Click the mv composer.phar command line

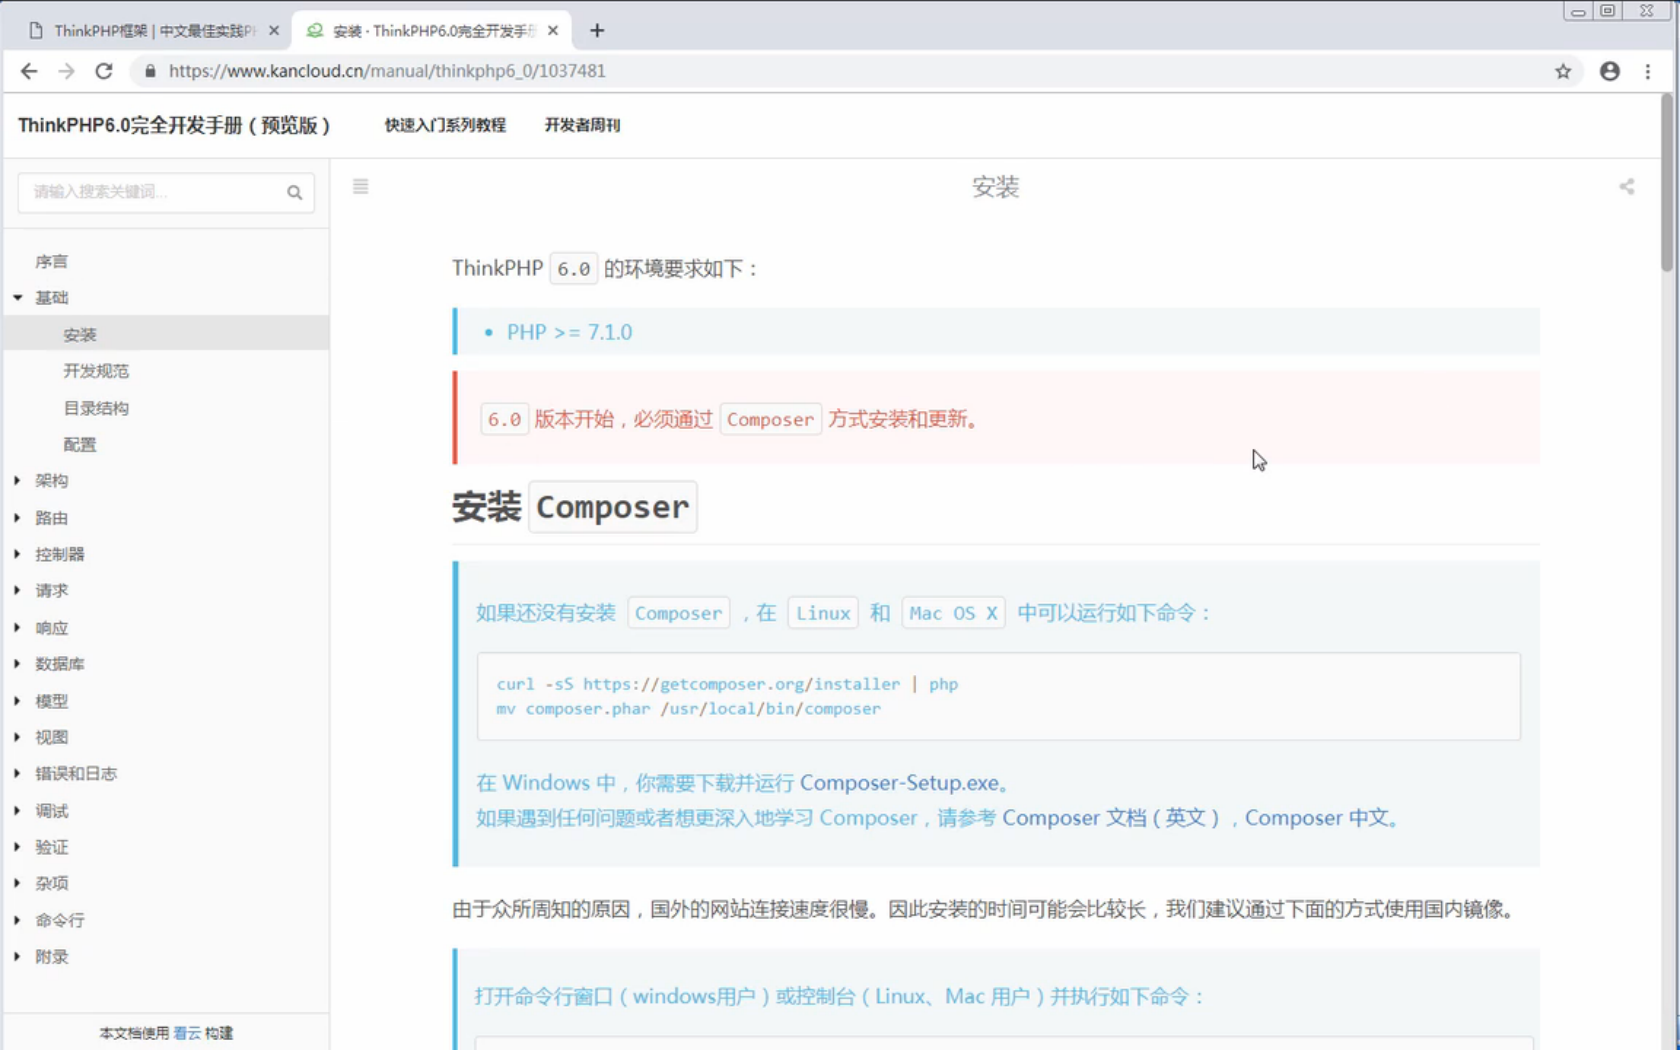pyautogui.click(x=688, y=709)
